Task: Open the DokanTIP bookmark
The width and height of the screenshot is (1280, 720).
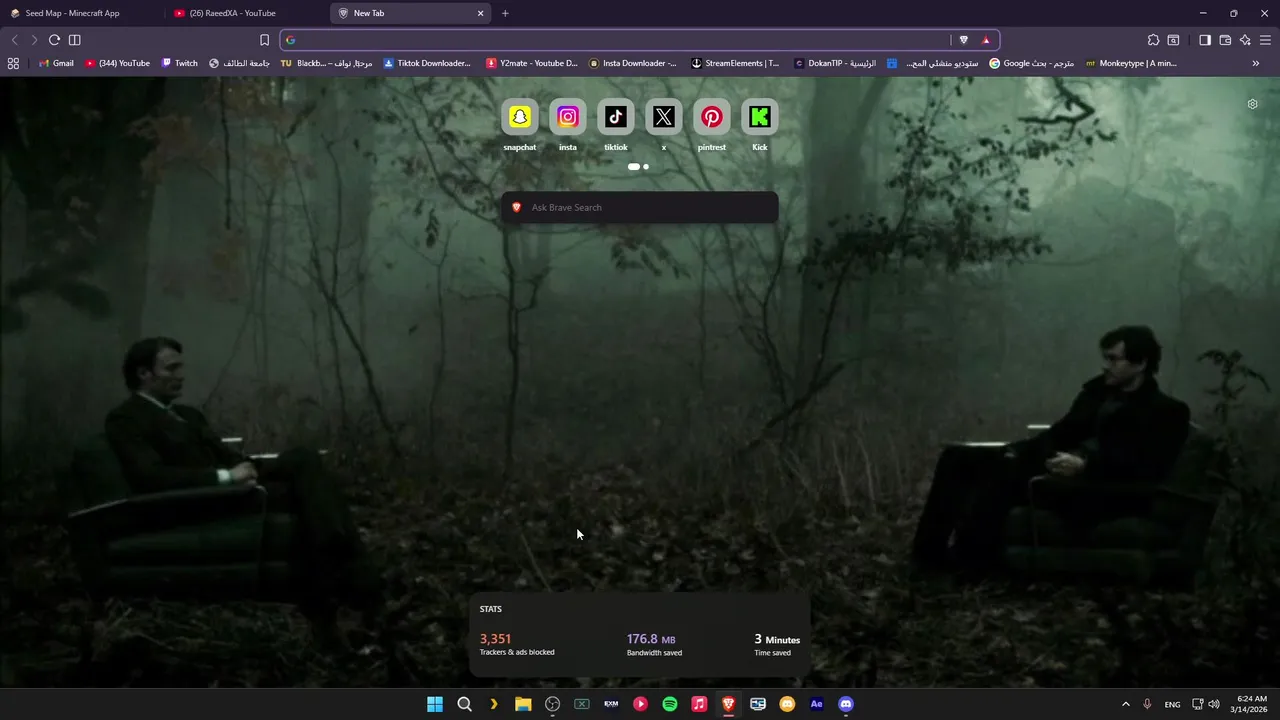Action: click(835, 63)
